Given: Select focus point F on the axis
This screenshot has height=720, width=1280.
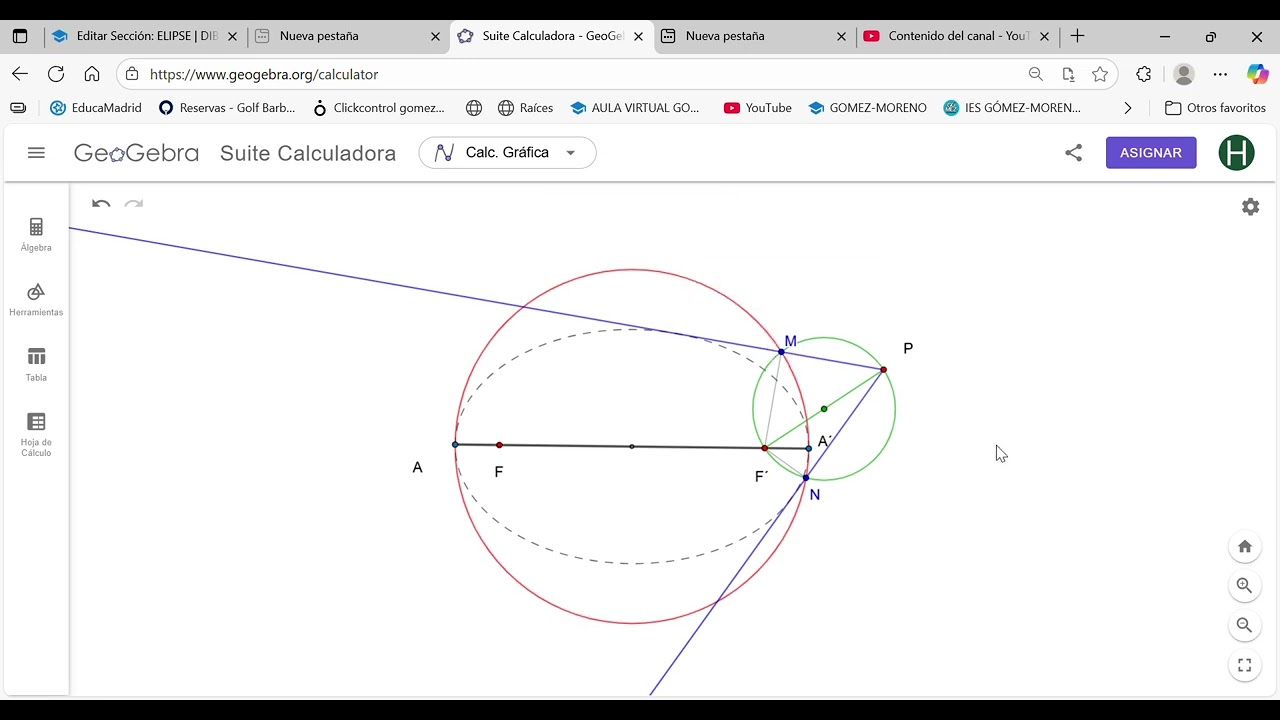Looking at the screenshot, I should click(499, 445).
